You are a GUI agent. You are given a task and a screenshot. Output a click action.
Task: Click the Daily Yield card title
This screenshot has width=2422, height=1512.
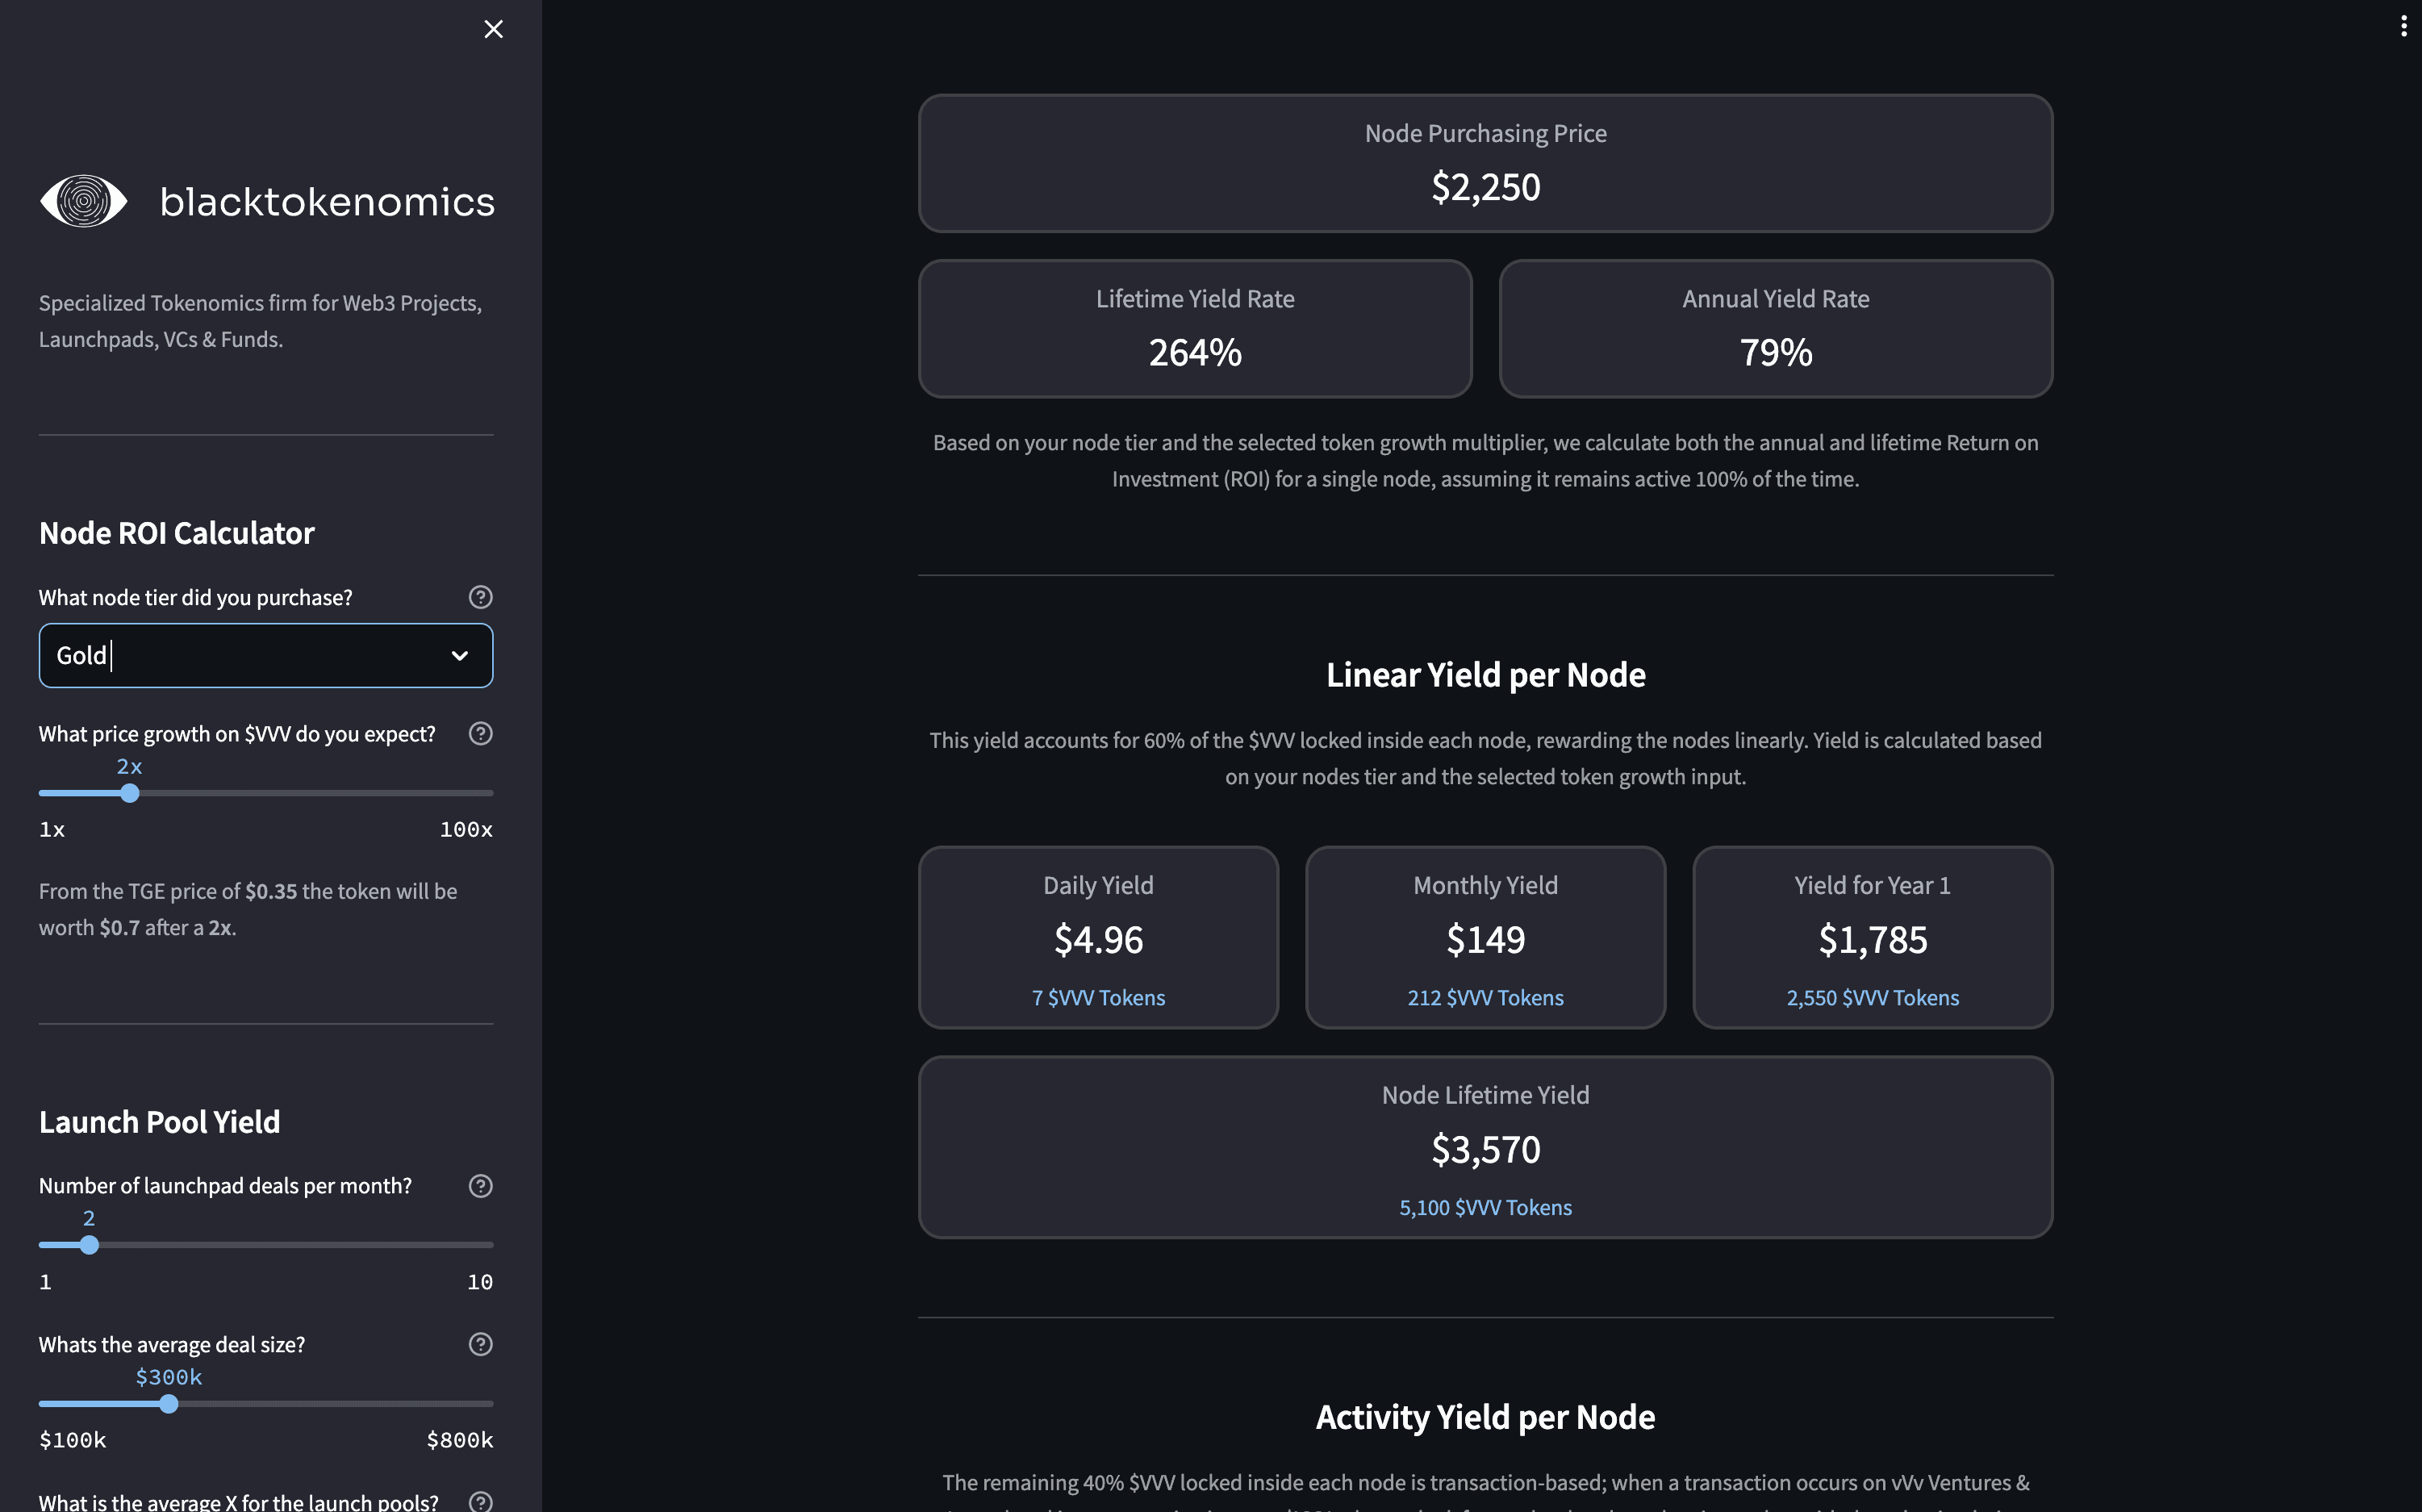1098,885
